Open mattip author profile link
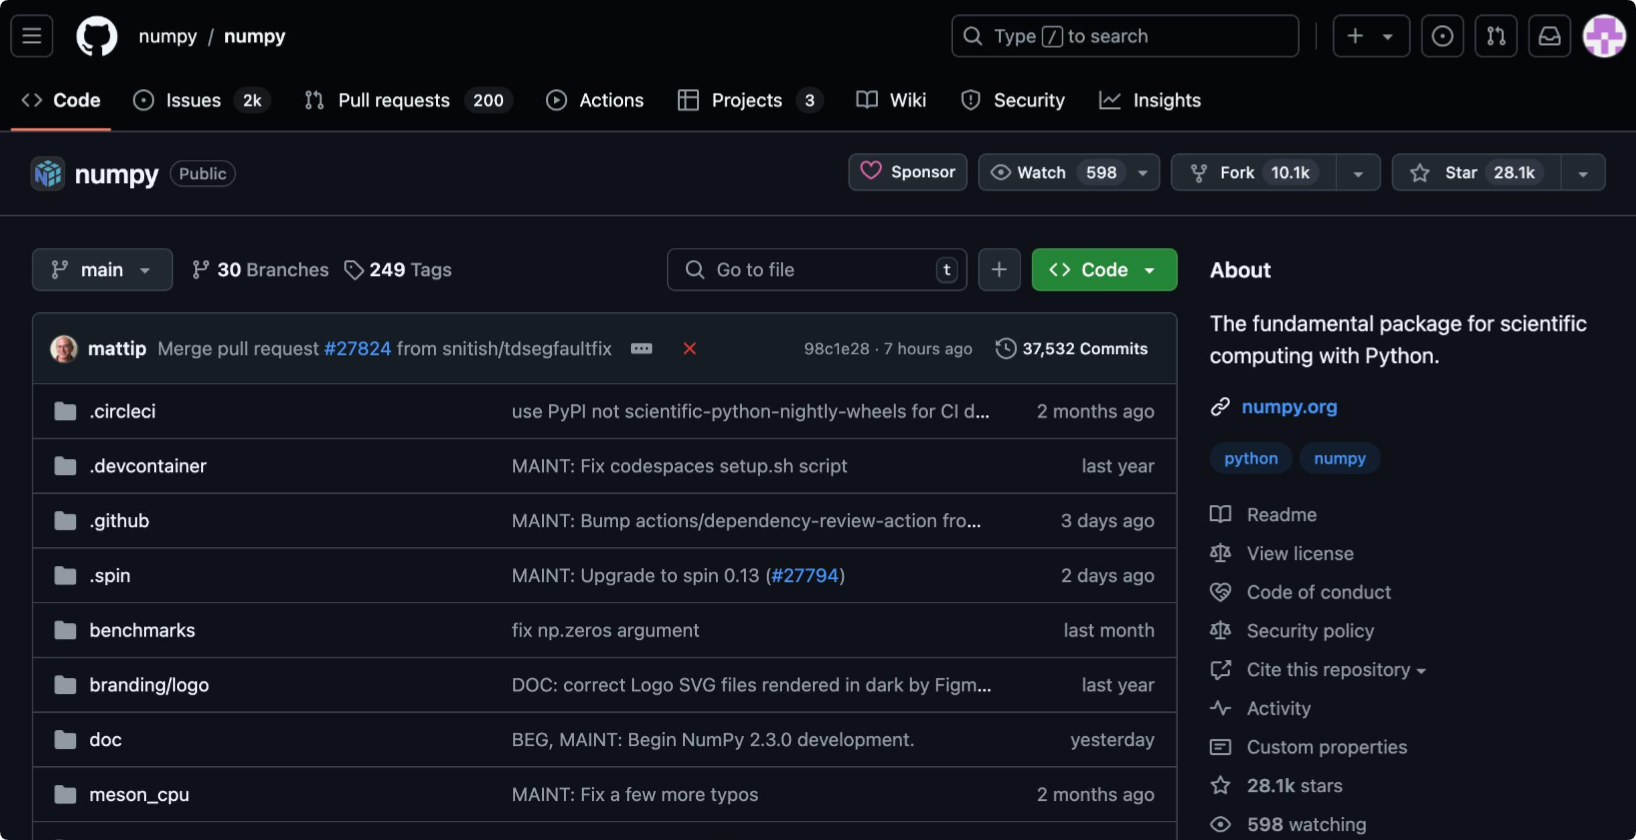 (117, 349)
